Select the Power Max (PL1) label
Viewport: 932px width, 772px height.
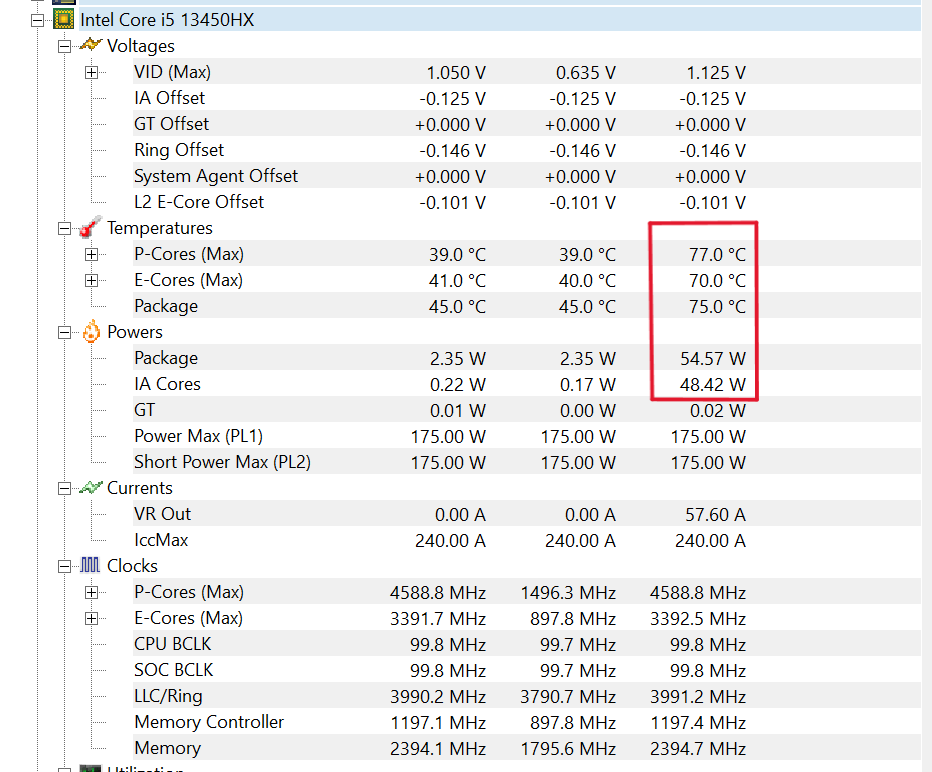coord(199,437)
